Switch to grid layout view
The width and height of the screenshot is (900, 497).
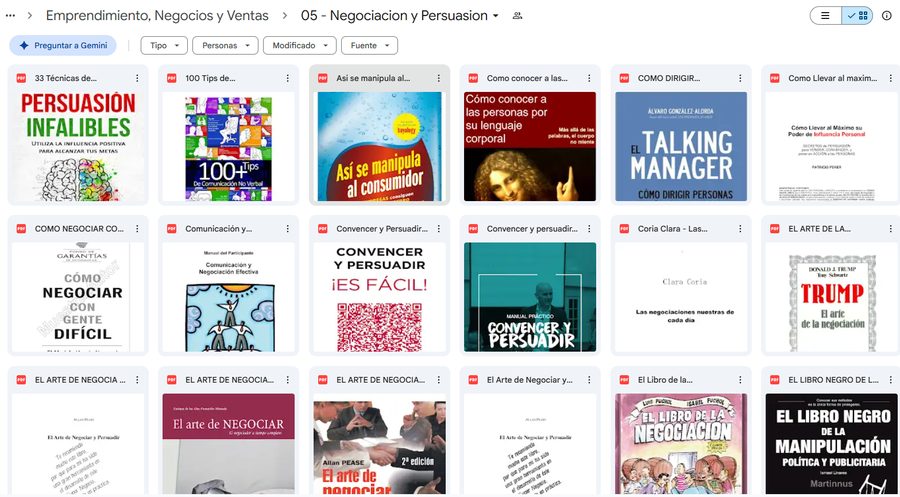858,15
